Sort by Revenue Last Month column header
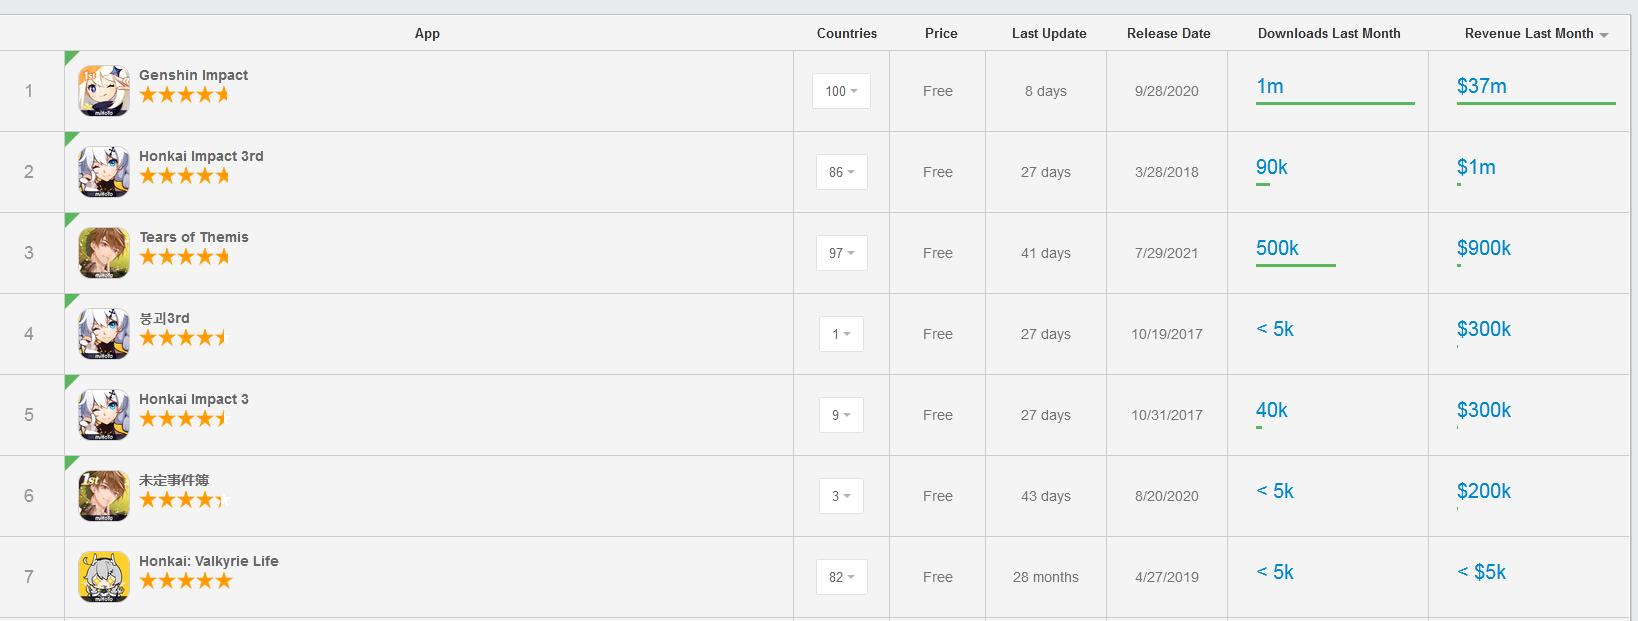The width and height of the screenshot is (1638, 621). point(1529,33)
